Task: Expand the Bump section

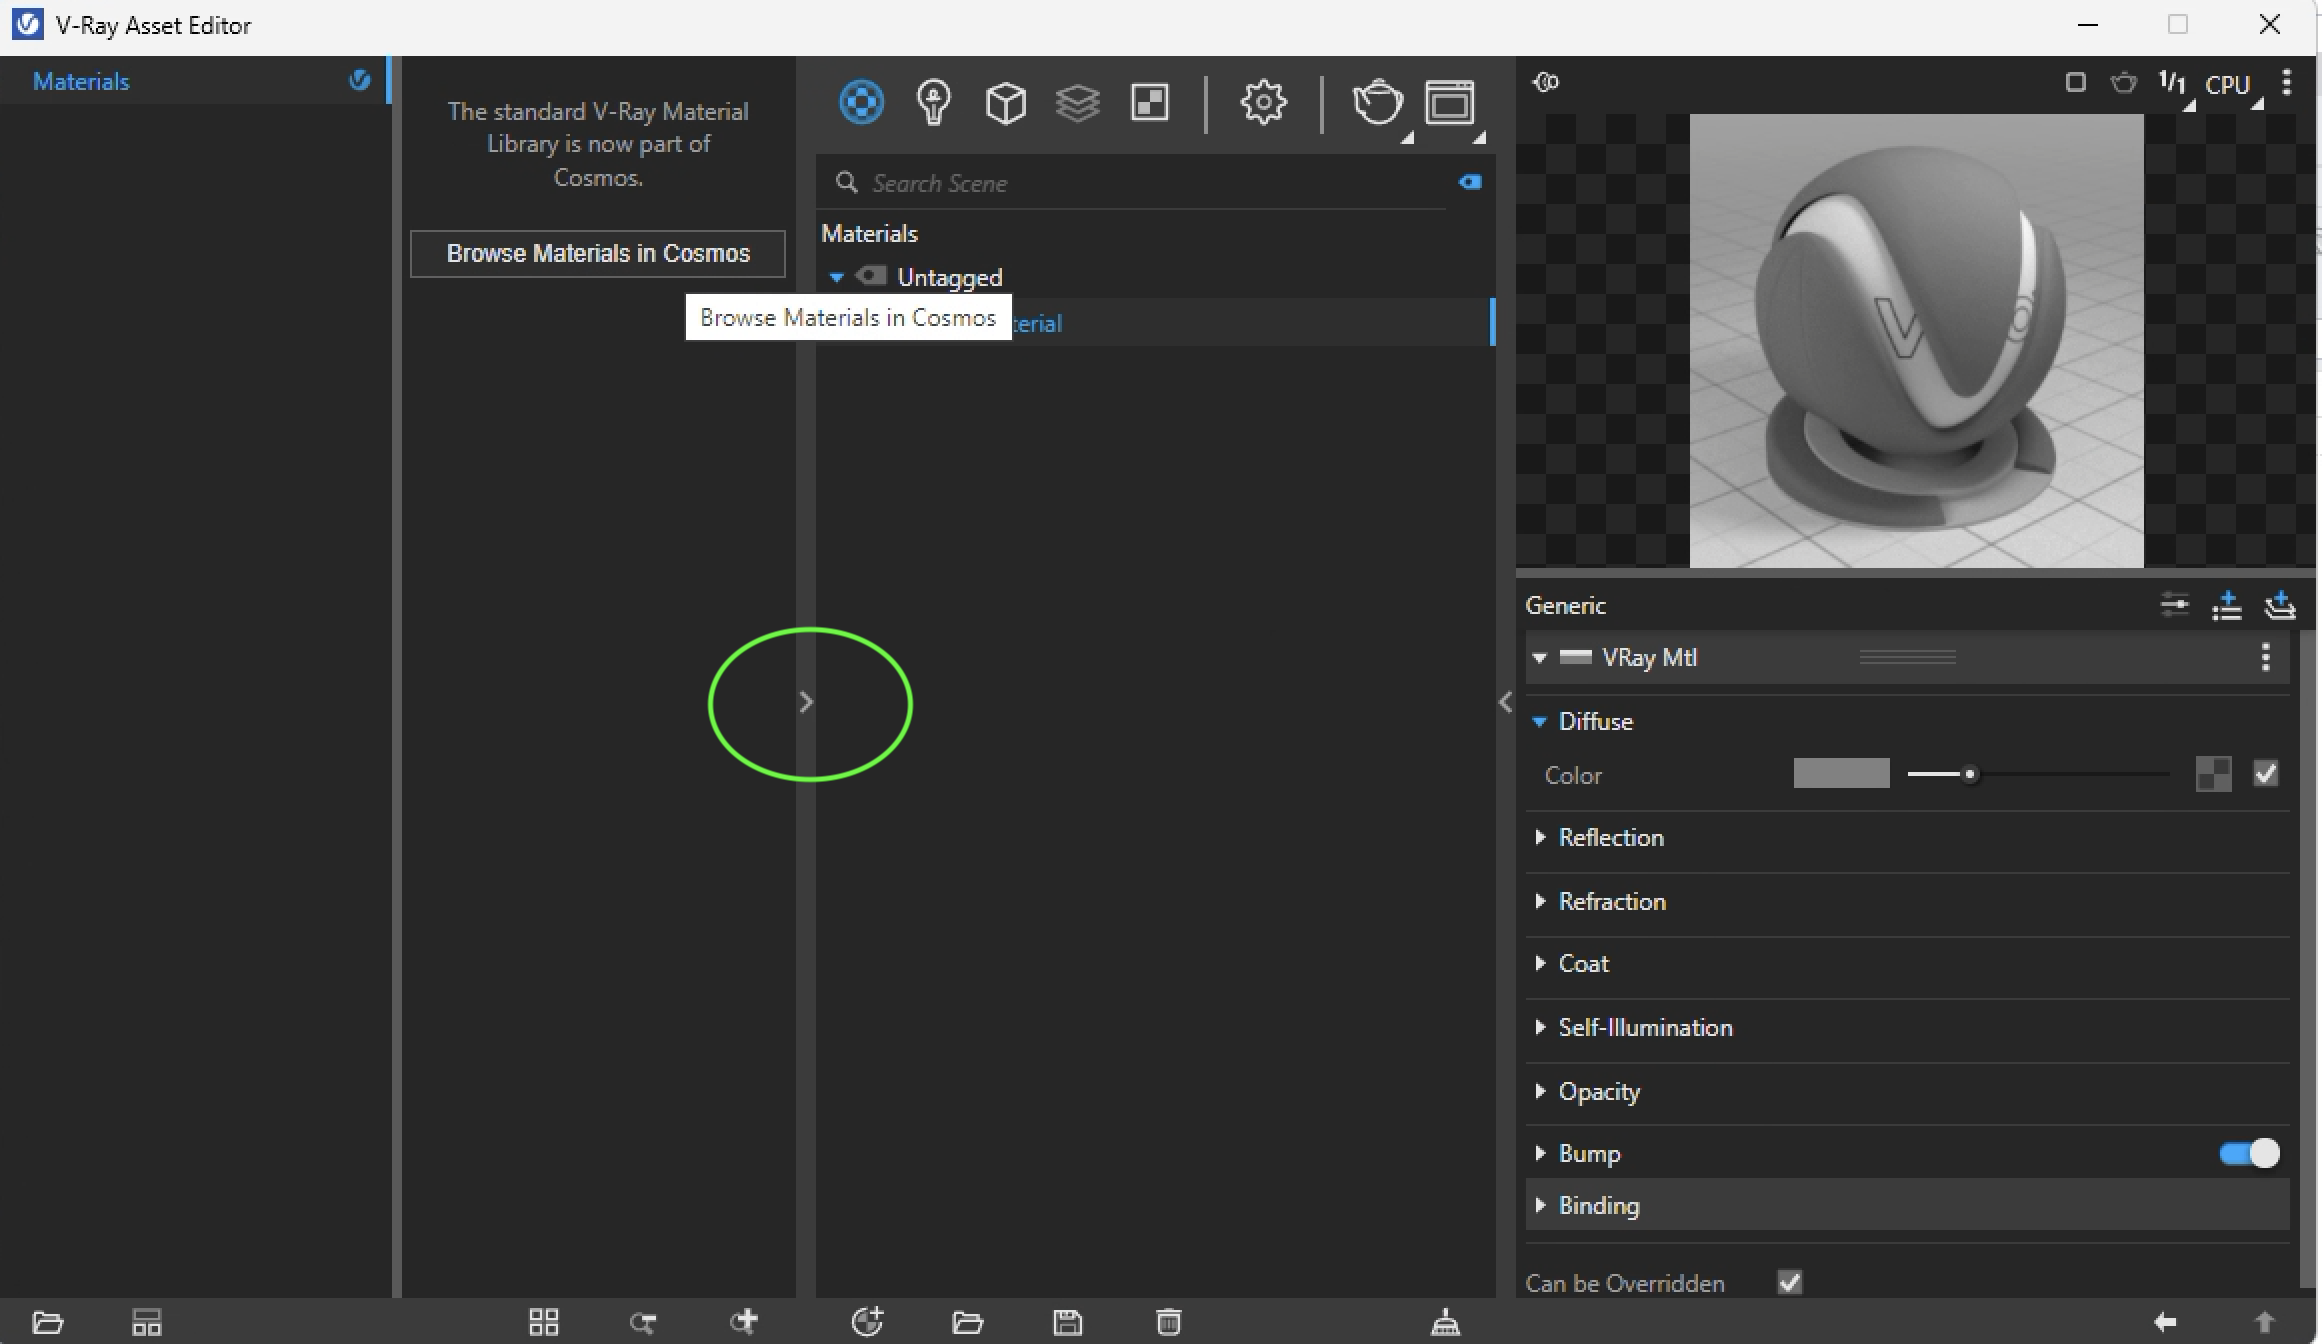Action: pos(1540,1153)
